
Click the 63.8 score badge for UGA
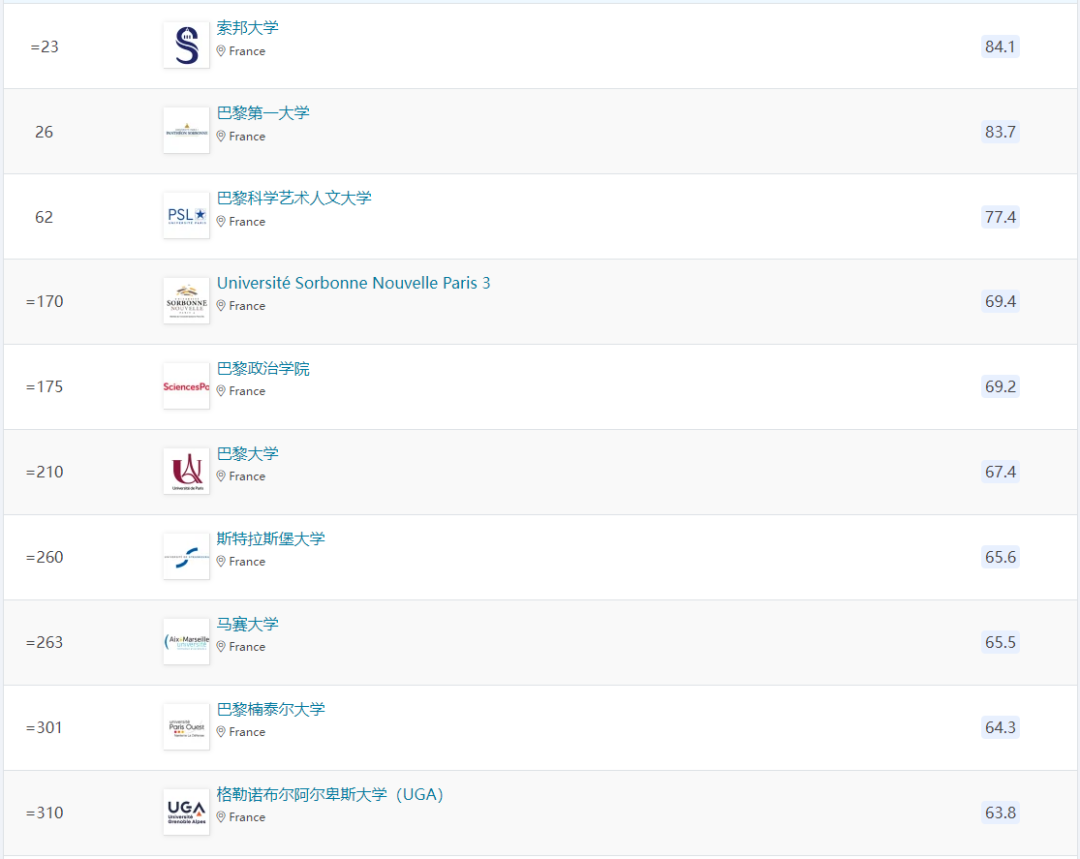[x=1000, y=812]
